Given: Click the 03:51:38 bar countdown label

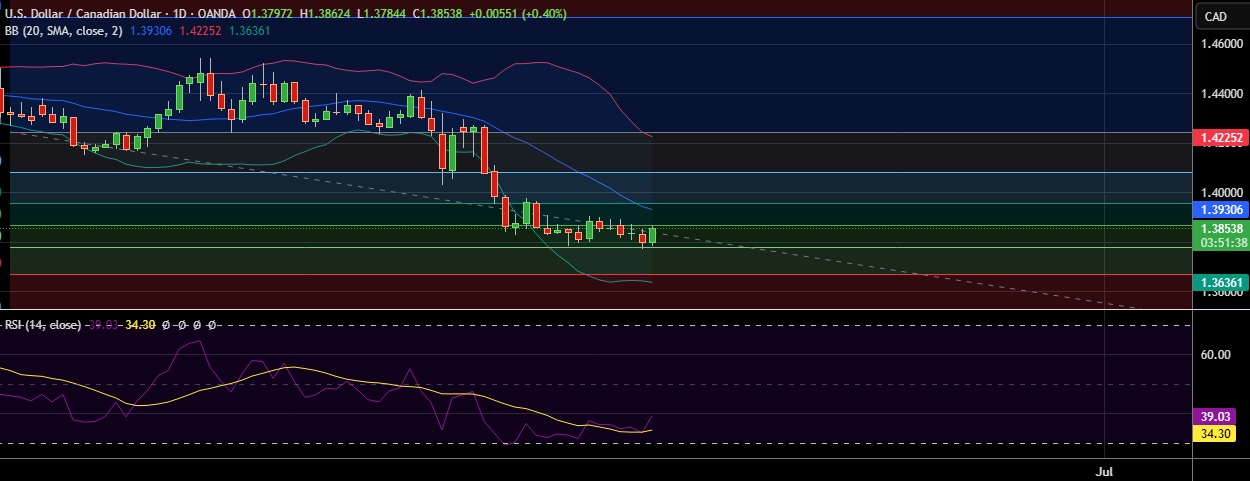Looking at the screenshot, I should coord(1221,243).
